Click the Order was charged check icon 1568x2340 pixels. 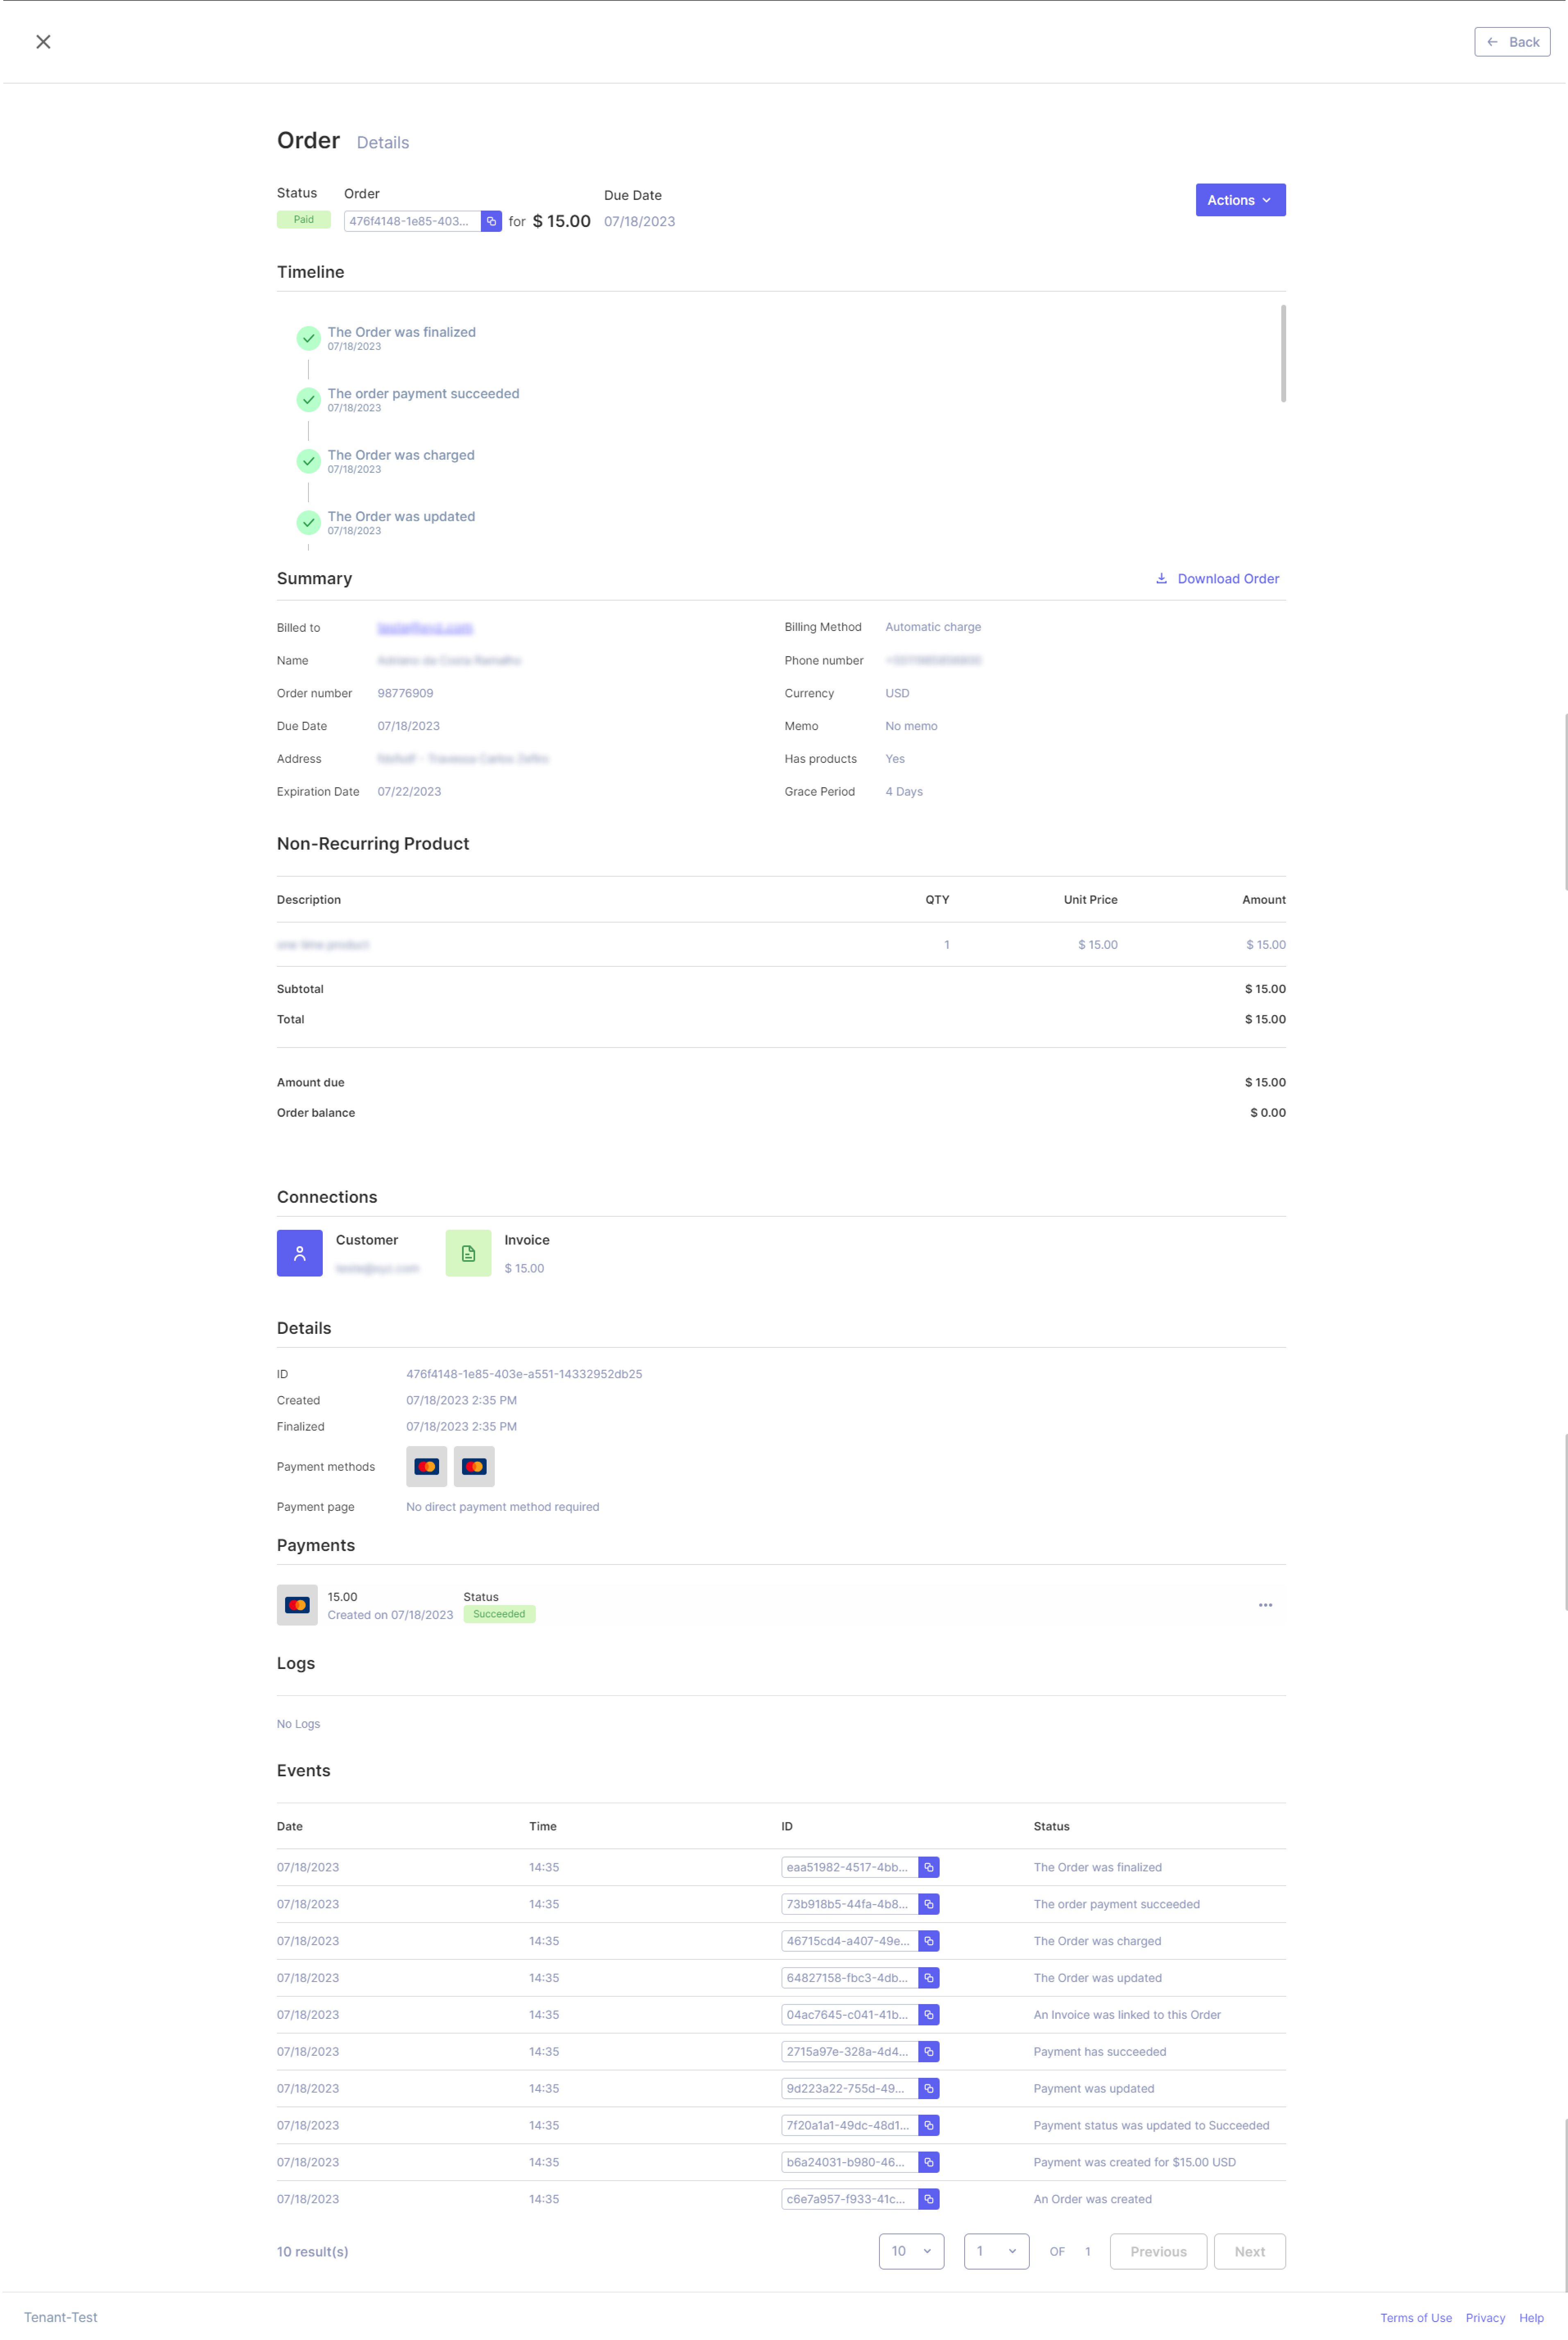308,461
